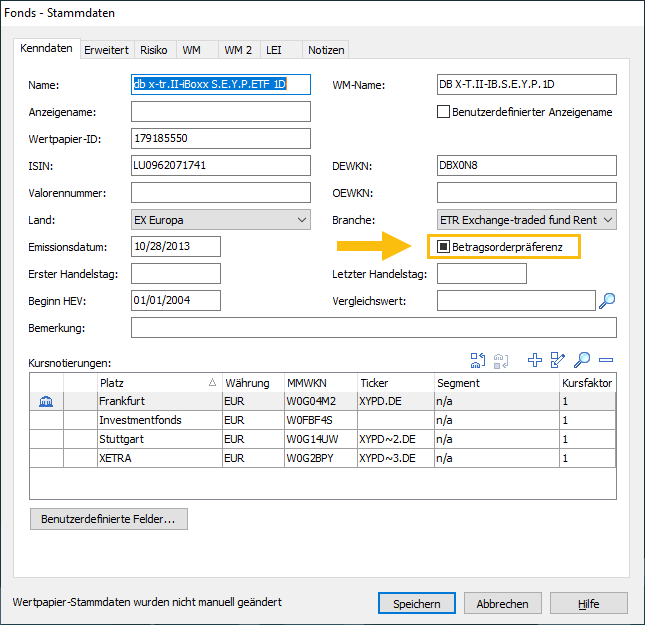Click the bank icon in Frankfurt row

point(46,401)
